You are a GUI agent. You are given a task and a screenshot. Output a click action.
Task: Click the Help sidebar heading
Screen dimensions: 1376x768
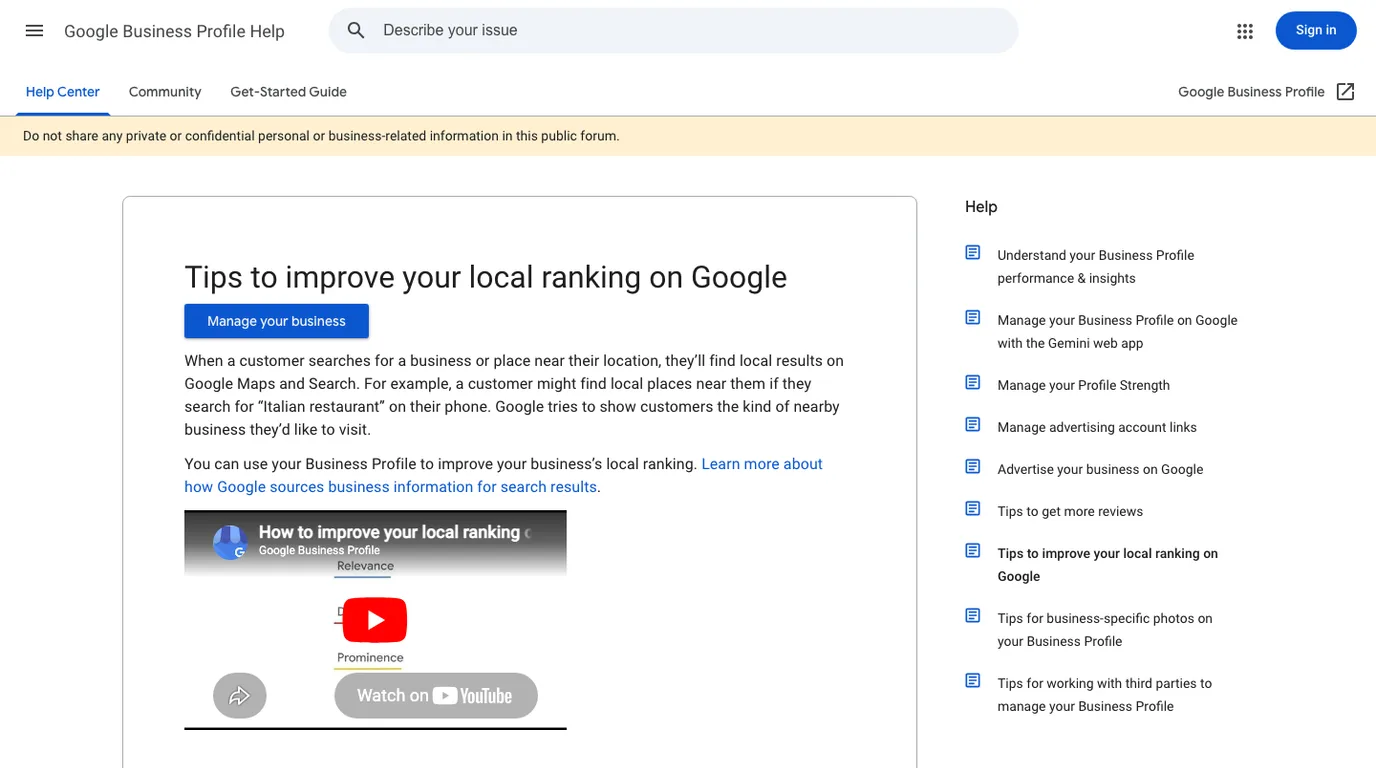tap(981, 207)
